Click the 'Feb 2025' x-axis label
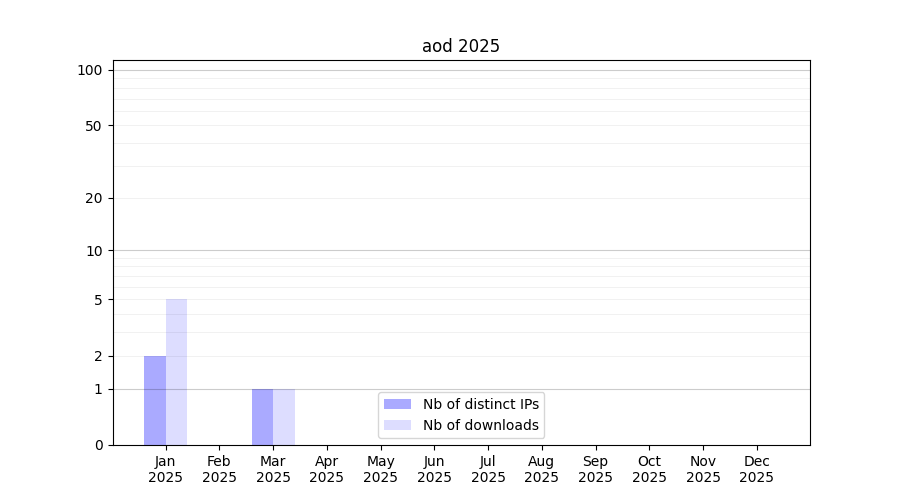900x500 pixels. (x=219, y=469)
